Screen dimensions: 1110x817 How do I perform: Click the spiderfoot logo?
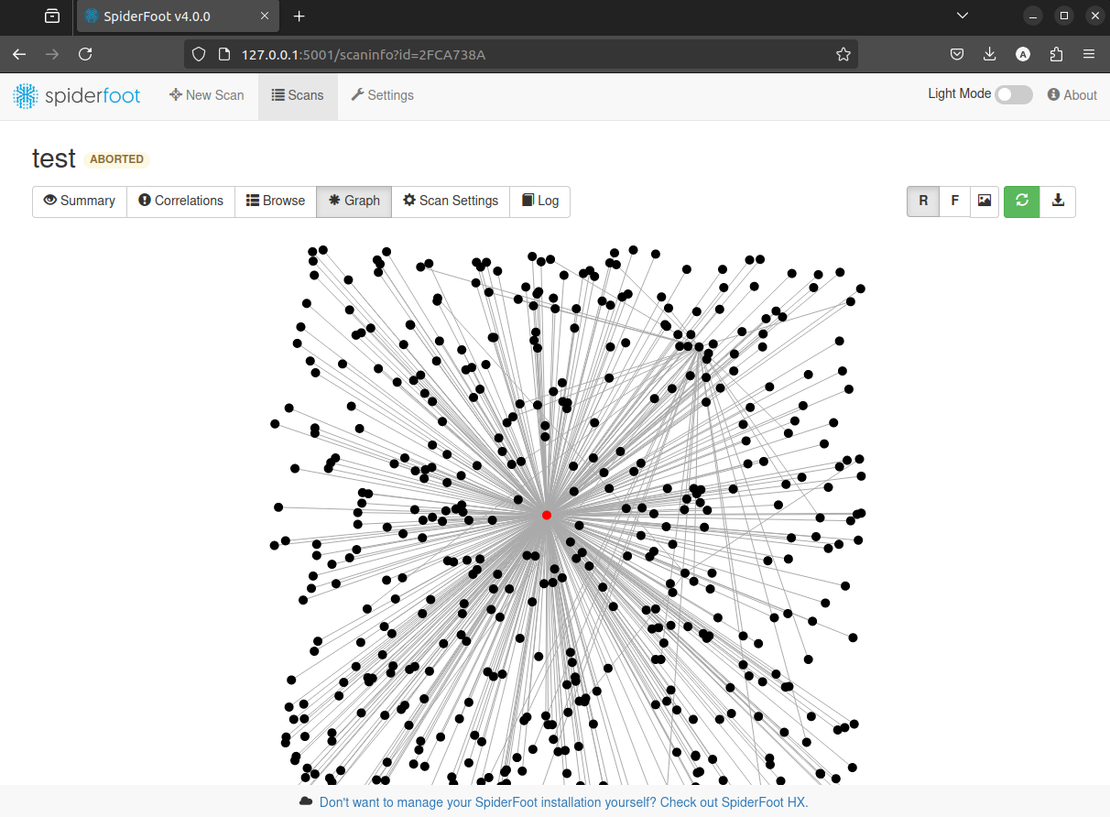point(76,96)
